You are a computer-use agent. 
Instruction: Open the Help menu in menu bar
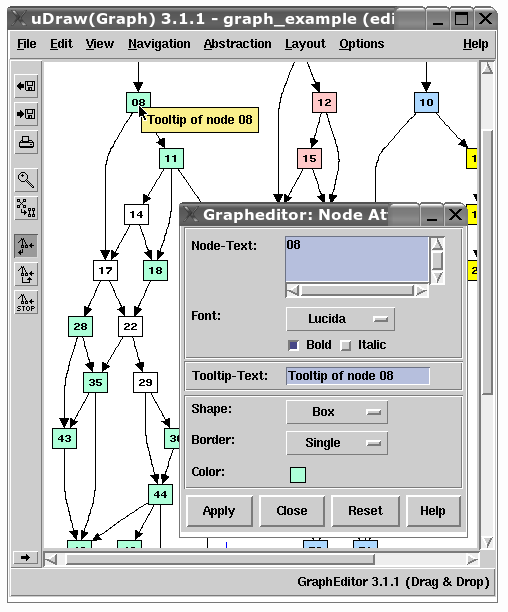click(x=476, y=44)
